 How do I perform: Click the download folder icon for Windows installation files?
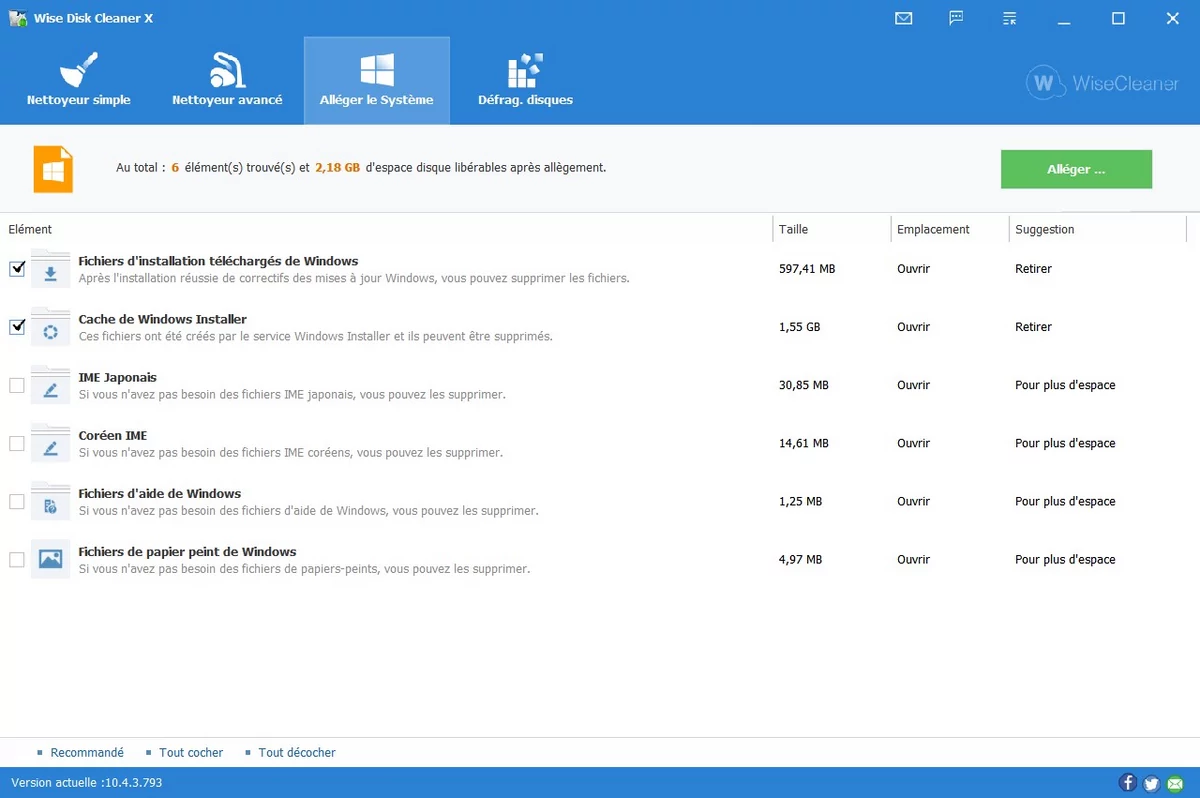coord(50,269)
